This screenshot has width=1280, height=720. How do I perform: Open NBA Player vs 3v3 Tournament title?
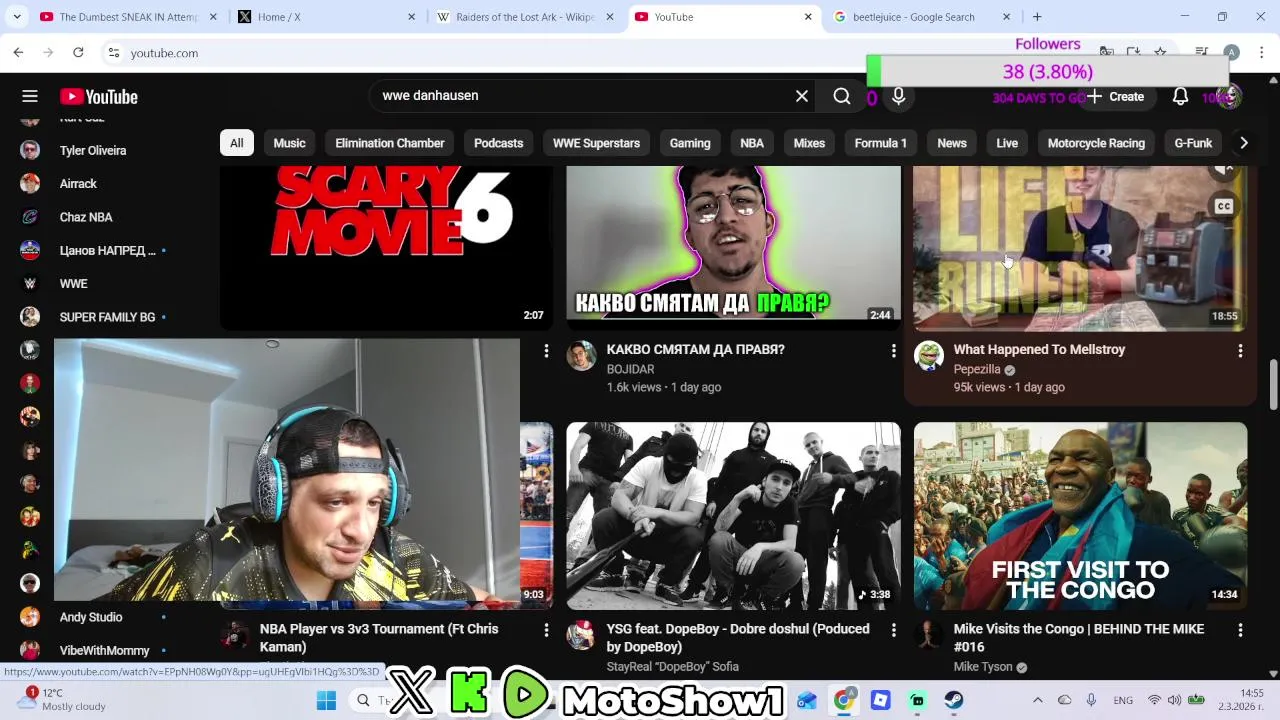[379, 638]
